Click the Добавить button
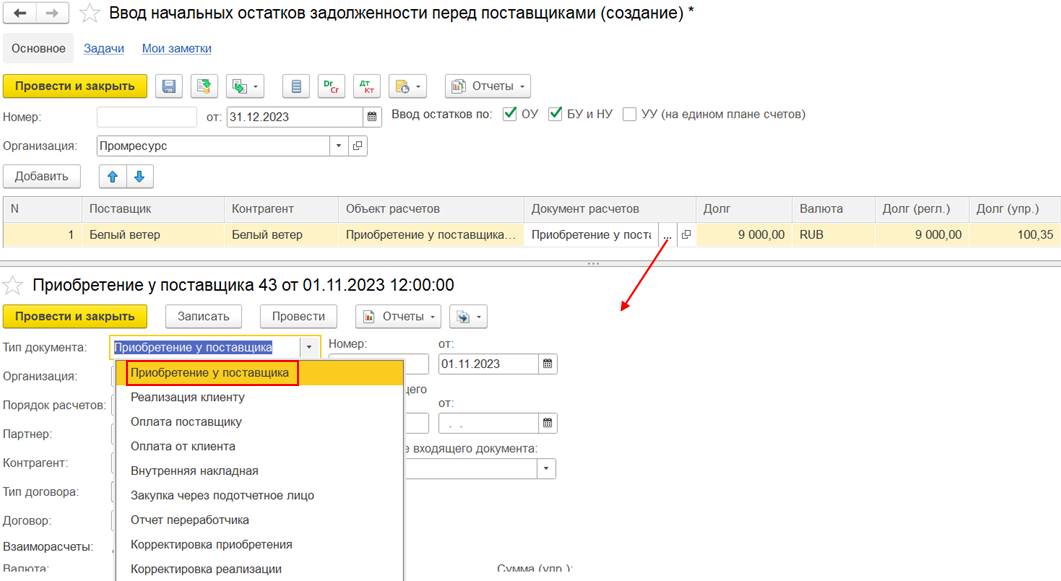This screenshot has height=581, width=1061. (41, 177)
